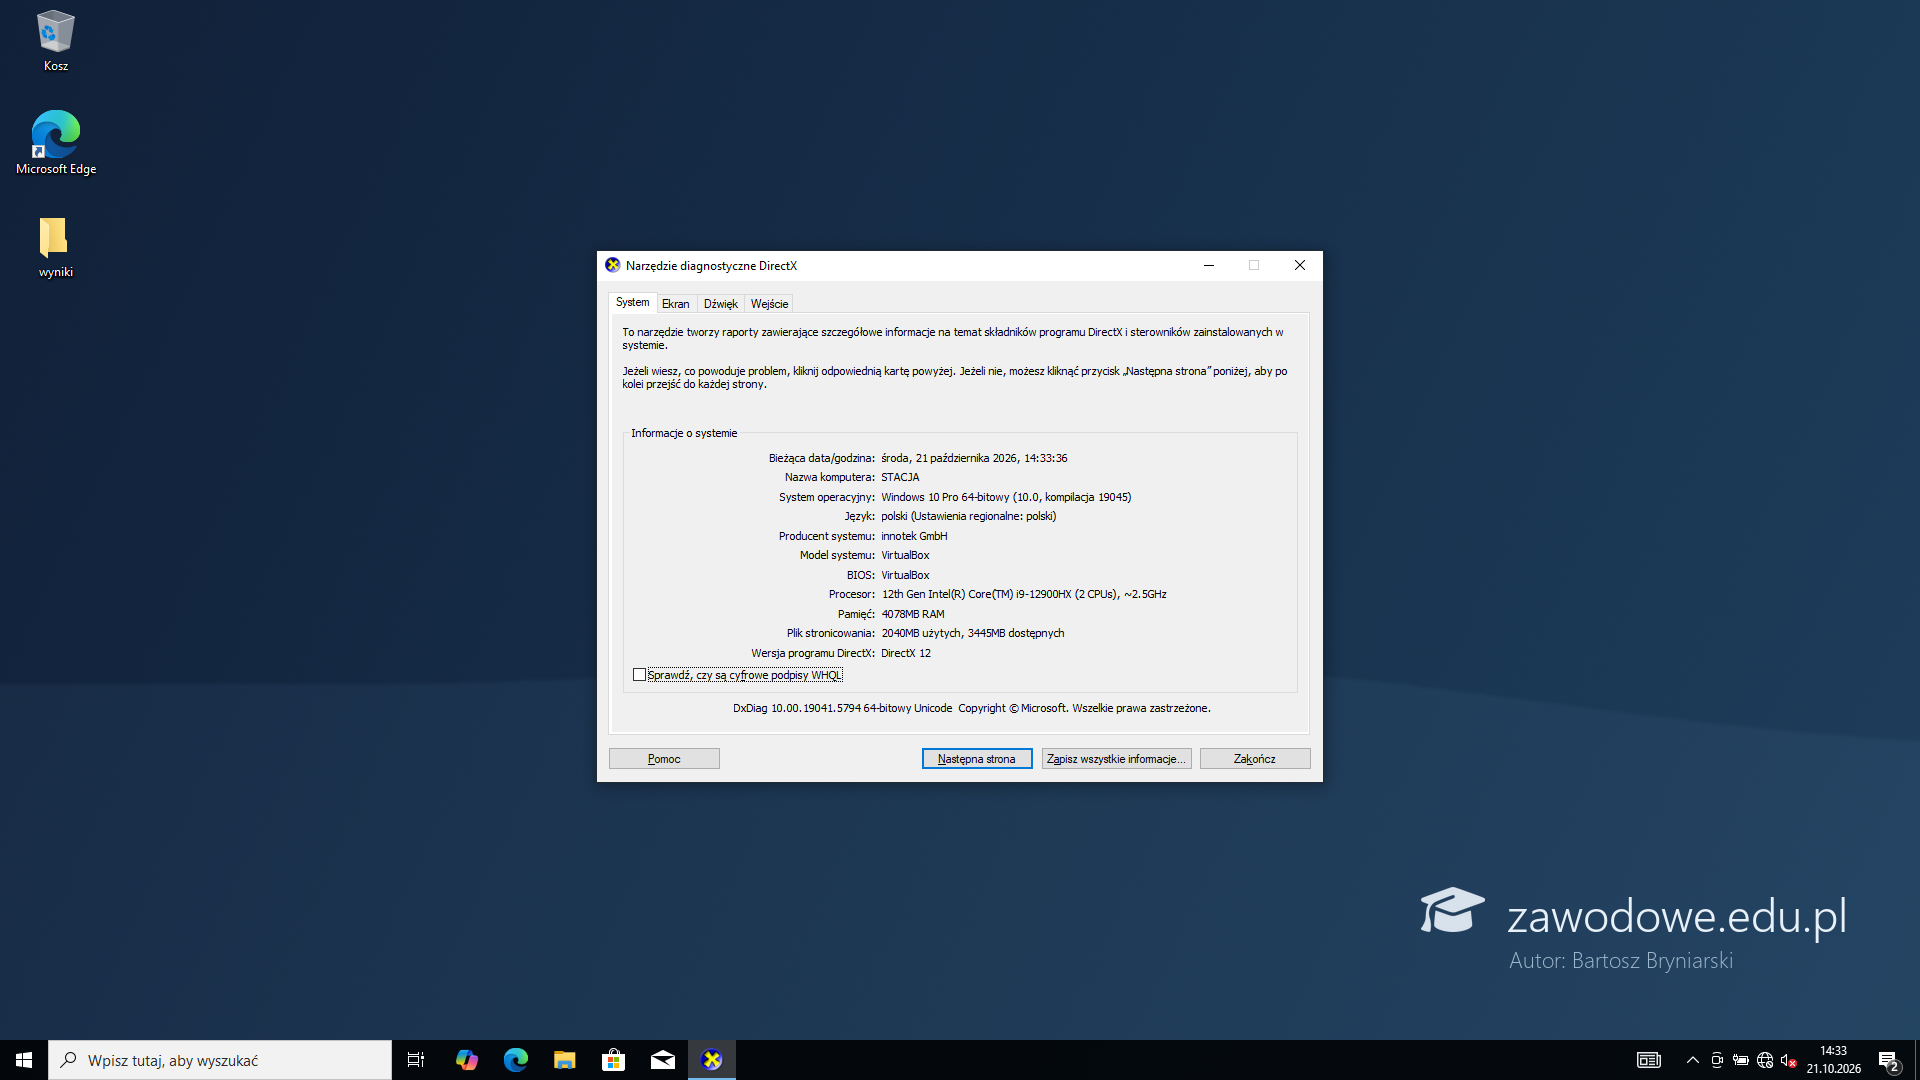Click Zapisz wszystkie informacje button

click(x=1116, y=759)
